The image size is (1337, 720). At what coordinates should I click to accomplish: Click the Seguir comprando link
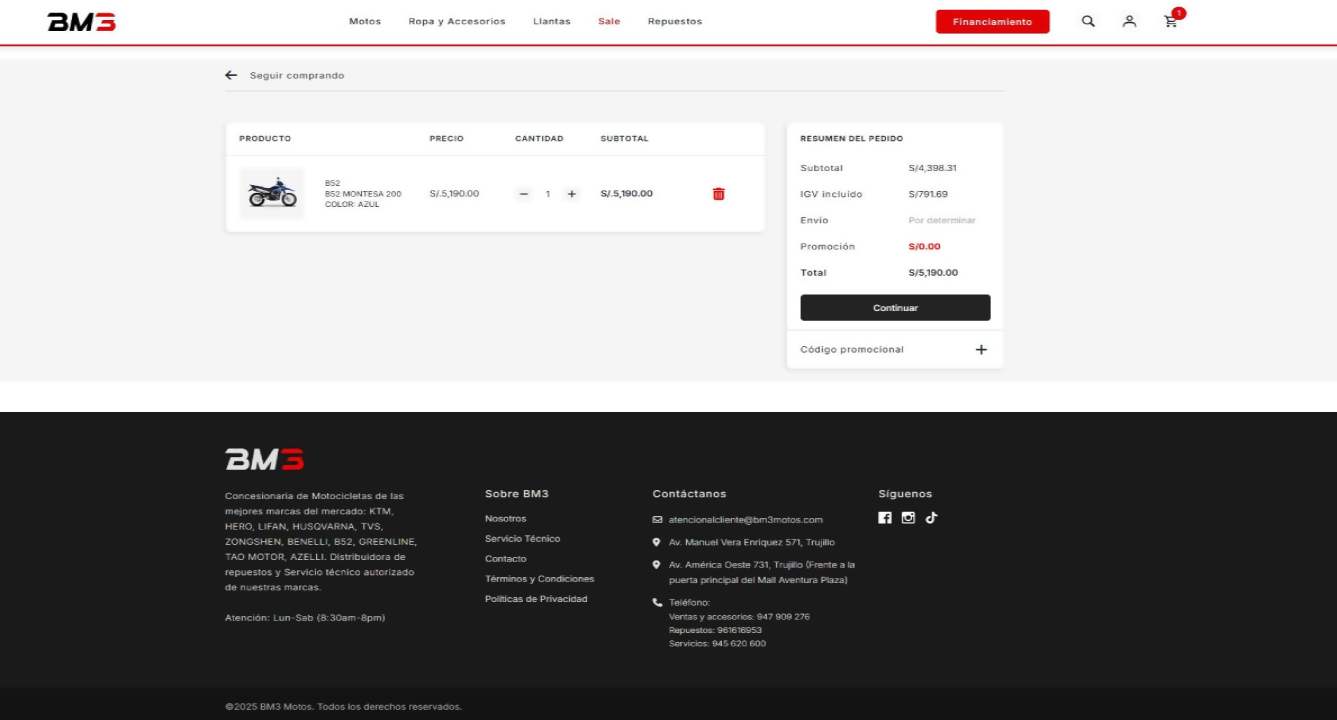point(297,75)
